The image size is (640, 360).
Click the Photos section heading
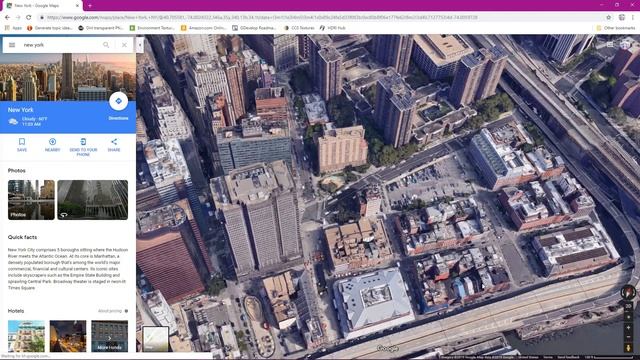pos(17,171)
